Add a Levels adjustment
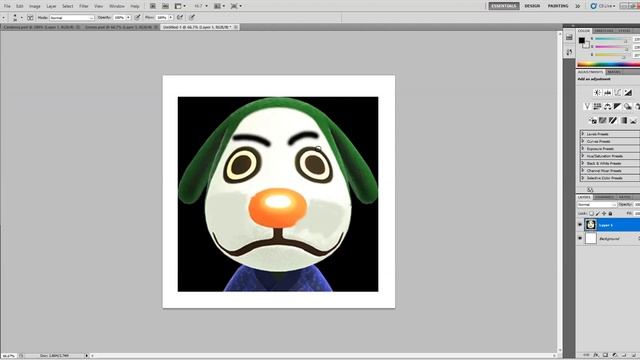The height and width of the screenshot is (360, 640). click(x=607, y=93)
